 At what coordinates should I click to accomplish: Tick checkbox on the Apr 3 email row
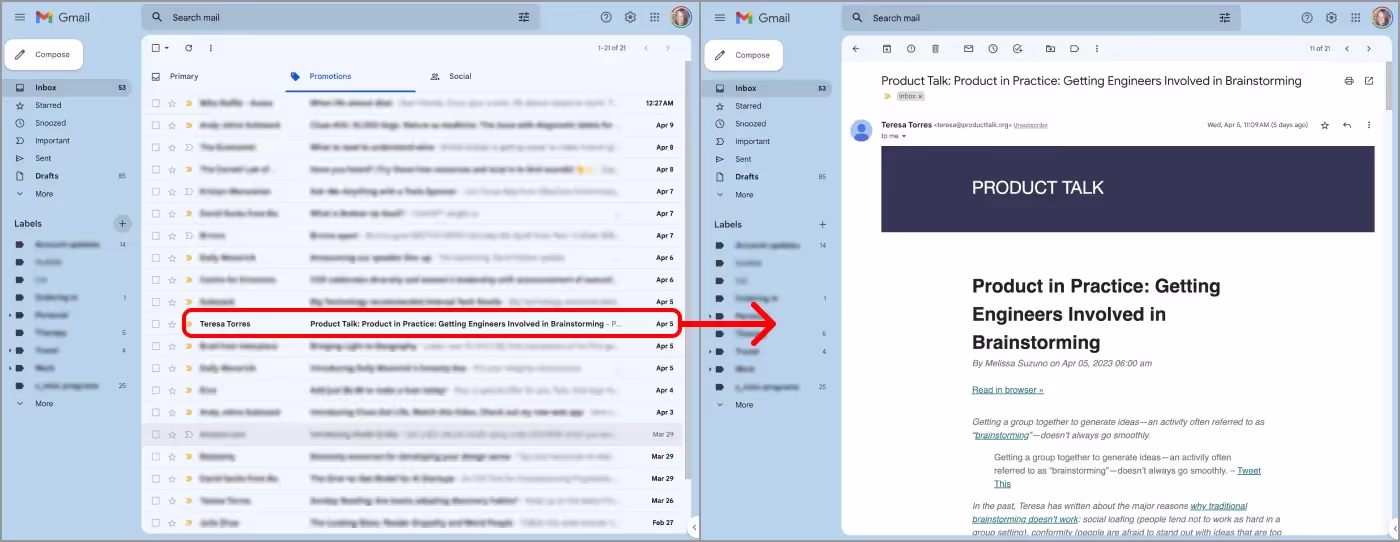click(155, 412)
